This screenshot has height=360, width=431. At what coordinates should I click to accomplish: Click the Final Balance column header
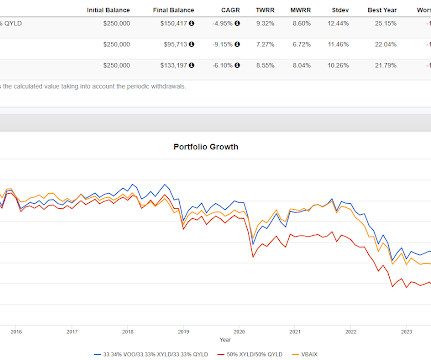point(173,10)
